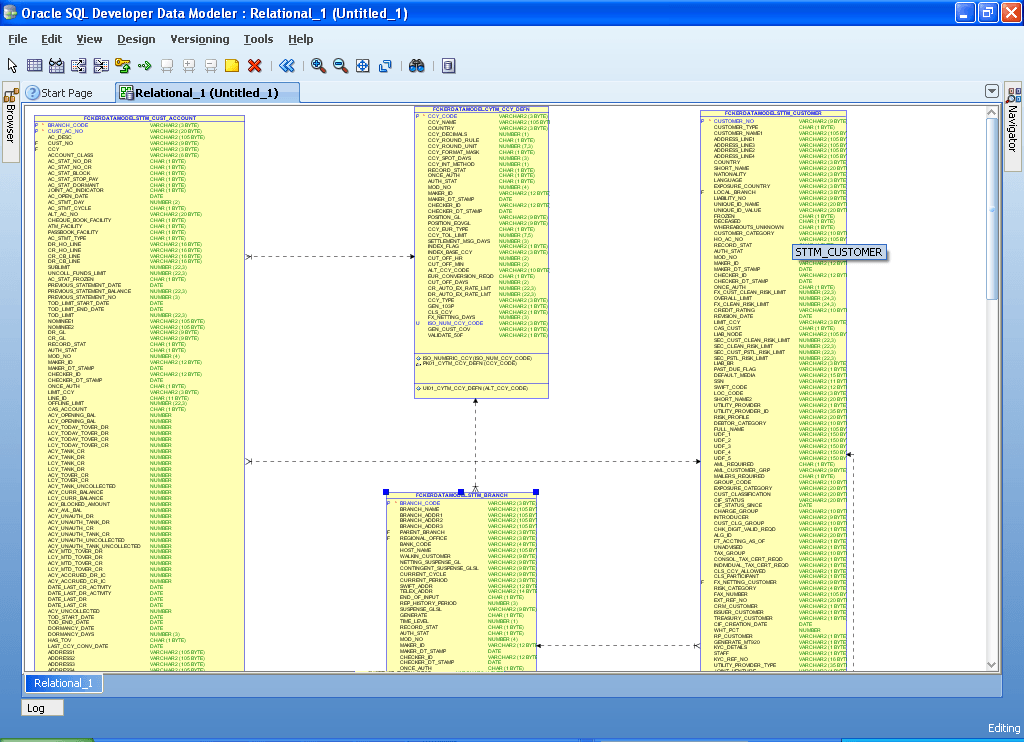The image size is (1024, 742).
Task: Open the Versioning menu
Action: 200,39
